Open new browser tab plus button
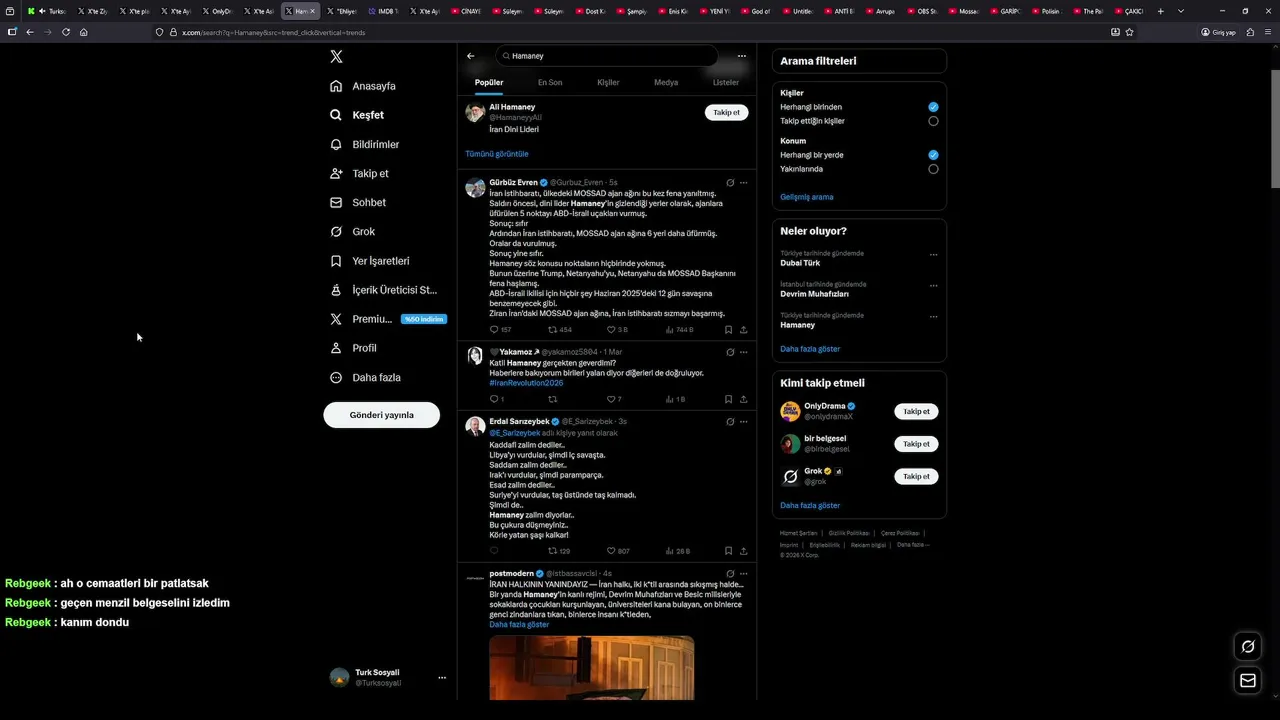This screenshot has width=1280, height=720. point(1160,11)
